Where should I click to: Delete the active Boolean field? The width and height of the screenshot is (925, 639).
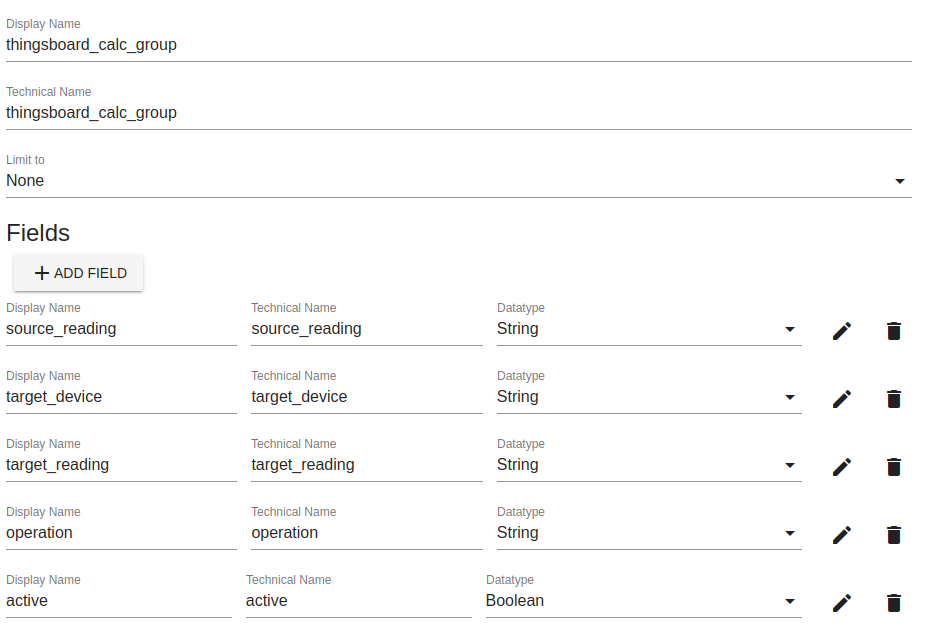pyautogui.click(x=894, y=603)
